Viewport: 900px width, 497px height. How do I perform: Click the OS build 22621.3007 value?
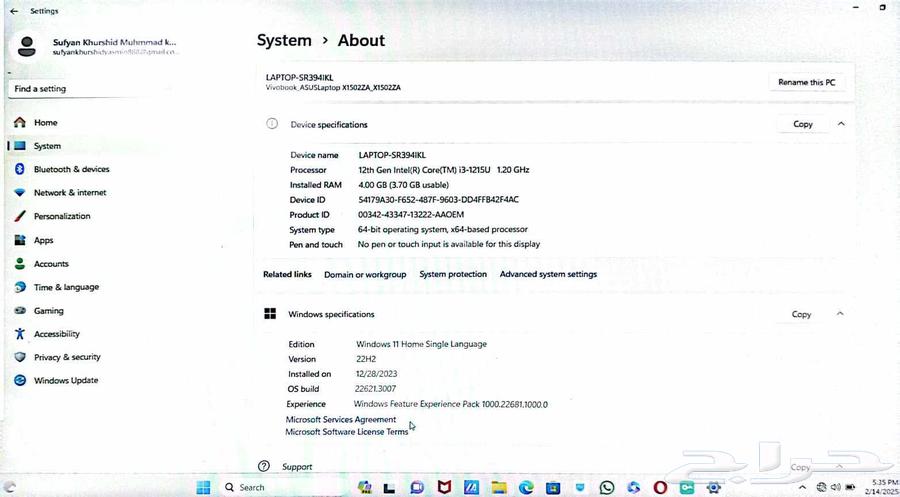[x=375, y=389]
